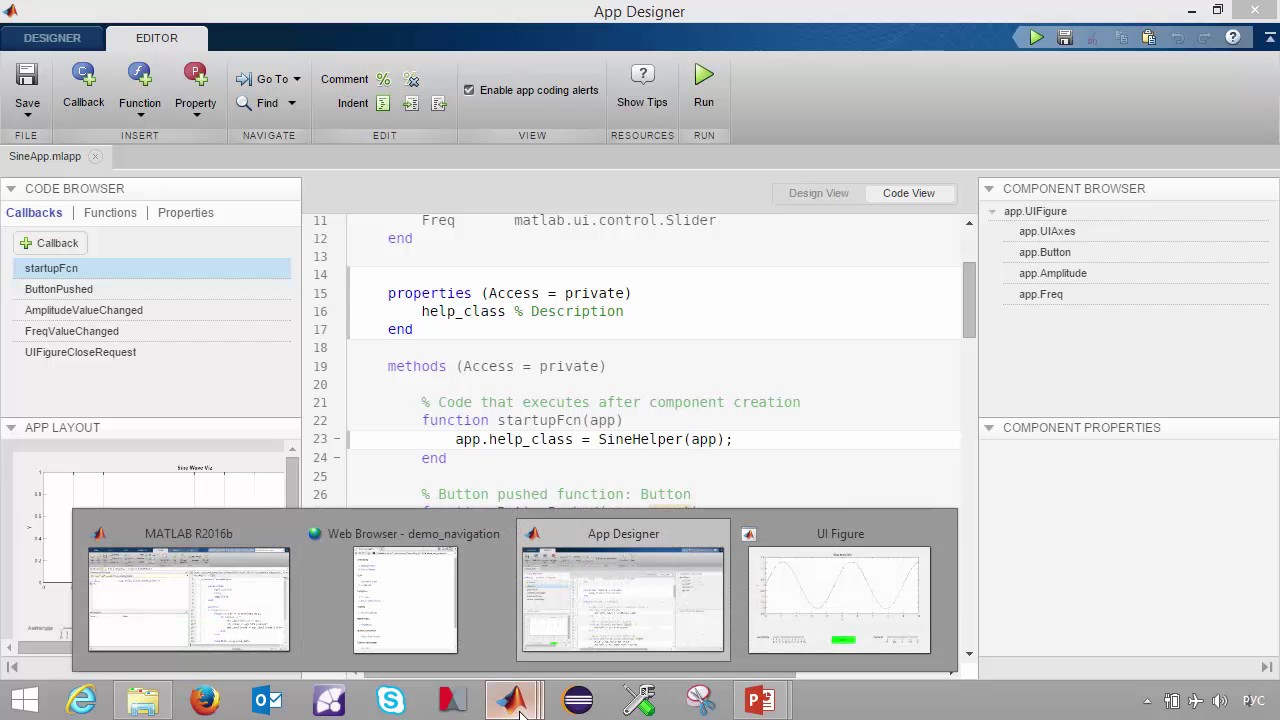Add a callback with the Callback button
Screen dimensions: 1280x720
point(49,243)
